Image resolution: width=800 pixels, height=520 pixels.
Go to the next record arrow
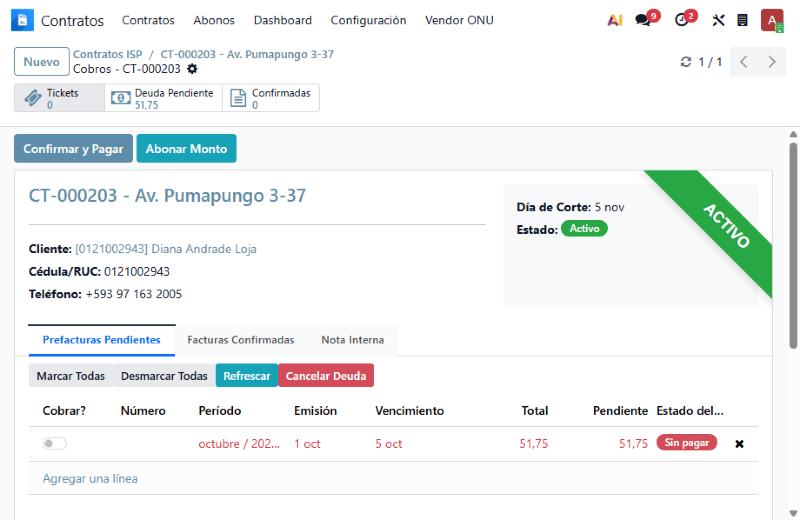(772, 62)
